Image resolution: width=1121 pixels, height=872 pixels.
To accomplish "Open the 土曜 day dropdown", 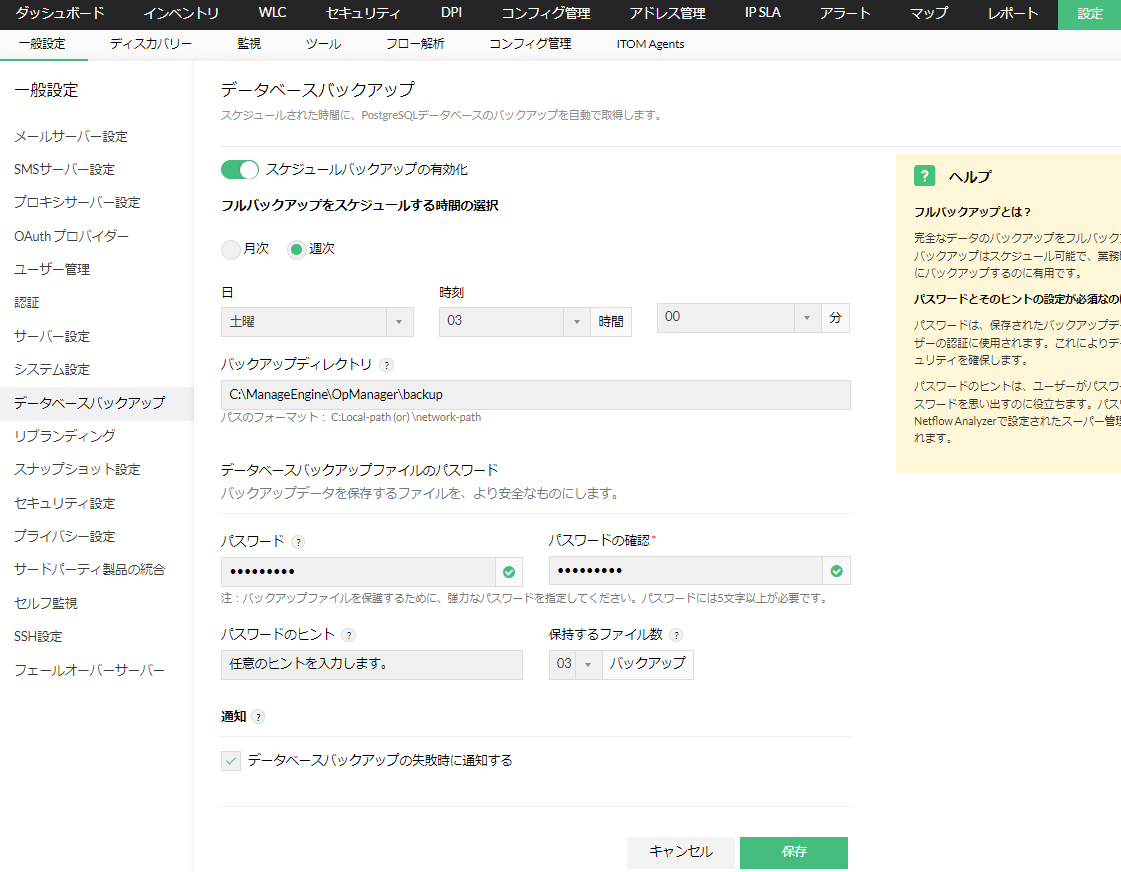I will coord(316,322).
